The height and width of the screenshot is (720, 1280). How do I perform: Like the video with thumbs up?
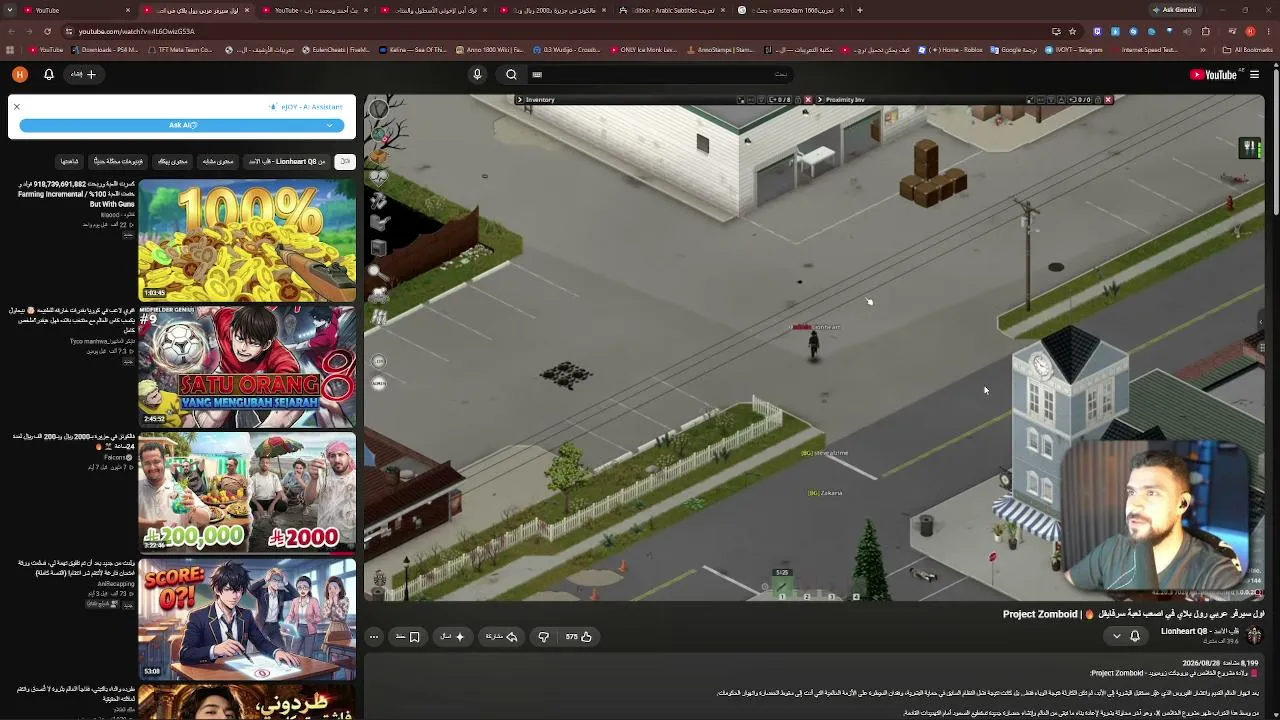(x=579, y=636)
